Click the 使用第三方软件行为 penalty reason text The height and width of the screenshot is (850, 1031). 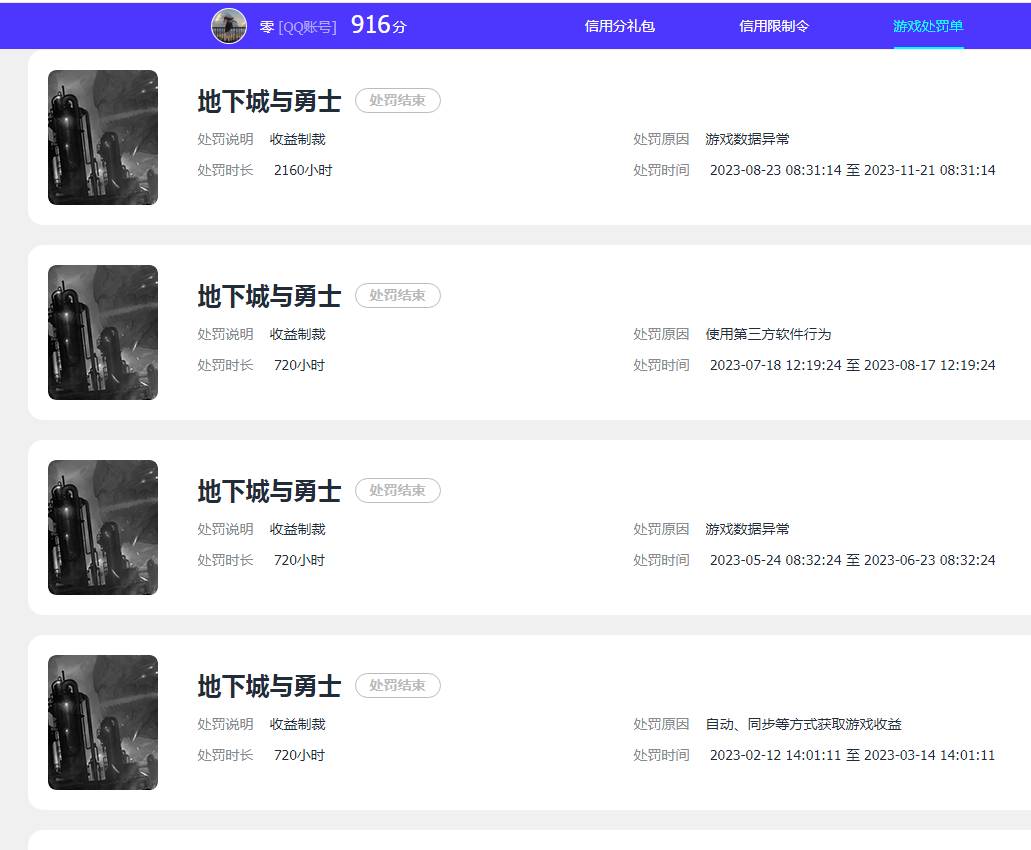pyautogui.click(x=768, y=334)
